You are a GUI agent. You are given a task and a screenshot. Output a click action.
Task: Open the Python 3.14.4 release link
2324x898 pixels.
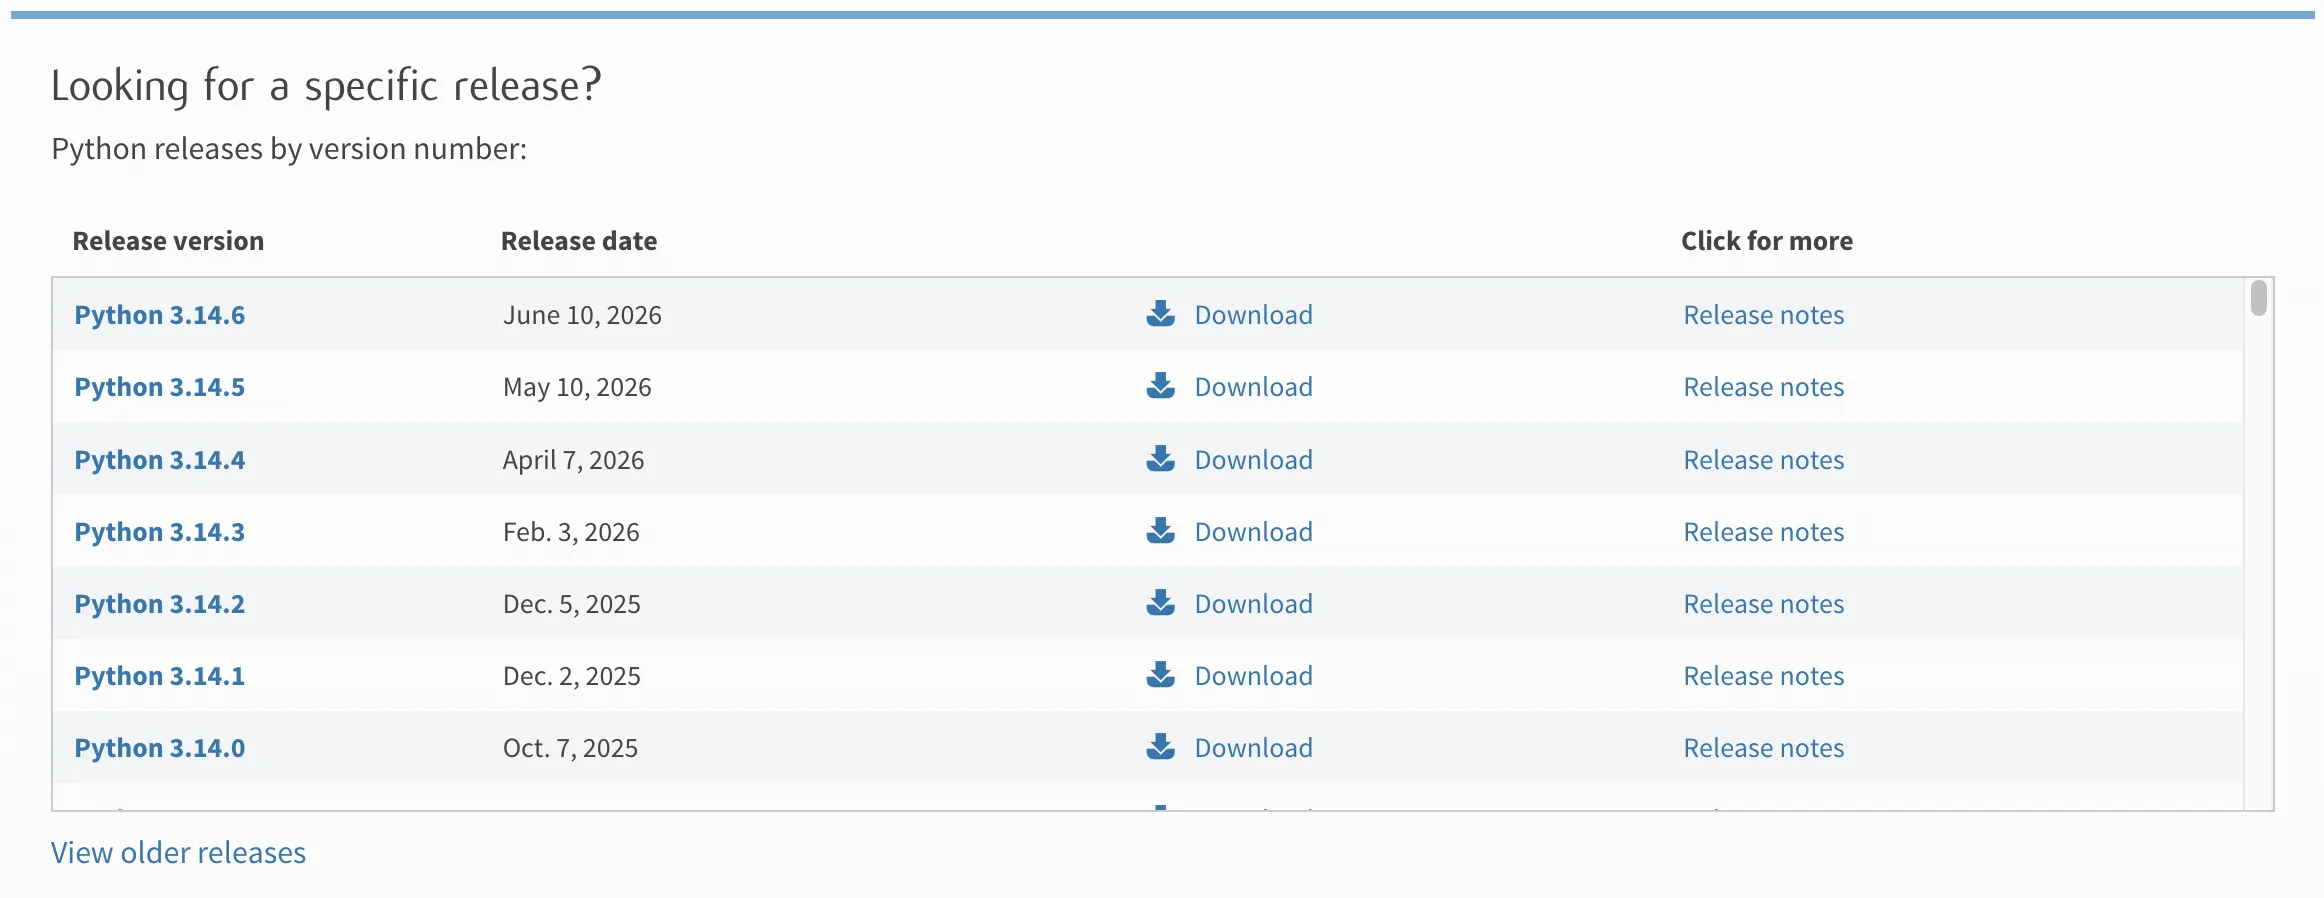[160, 460]
